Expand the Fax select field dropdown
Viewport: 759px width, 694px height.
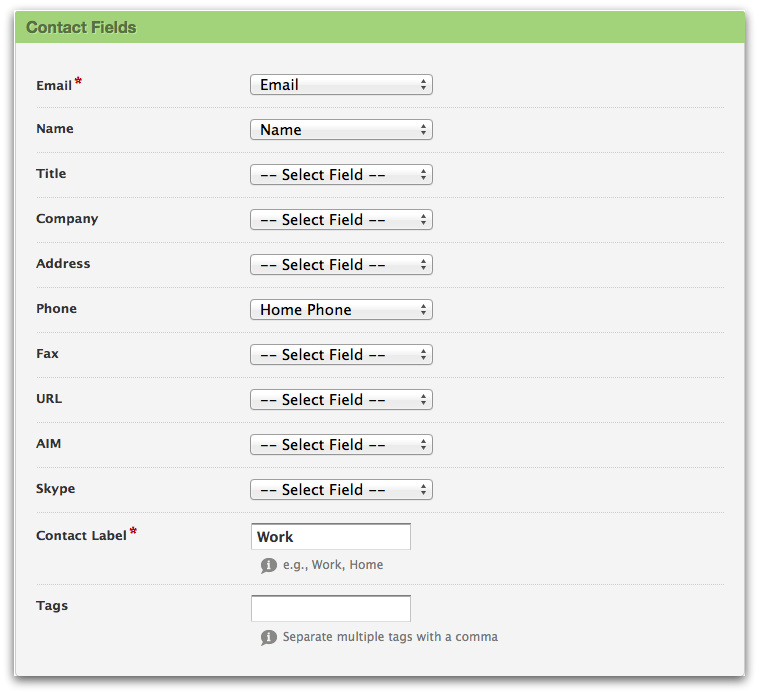(x=341, y=355)
